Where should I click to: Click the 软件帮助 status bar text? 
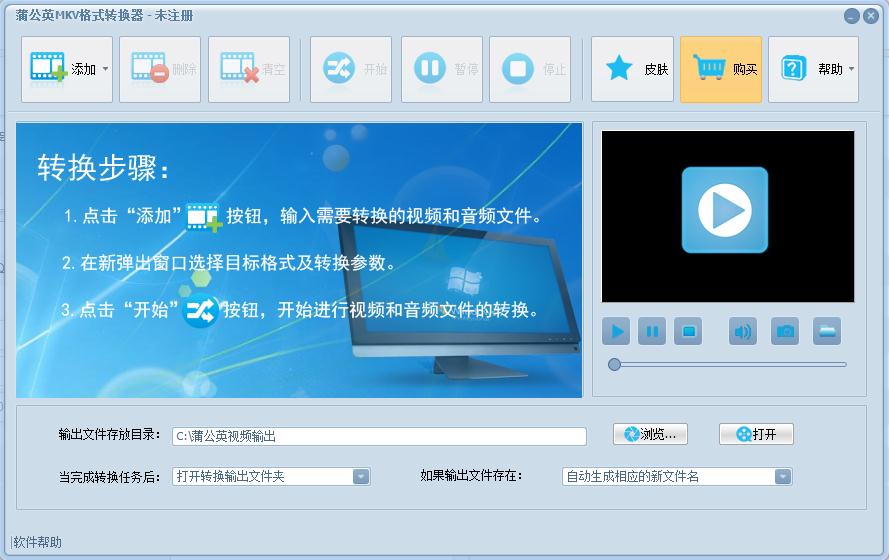coord(37,542)
